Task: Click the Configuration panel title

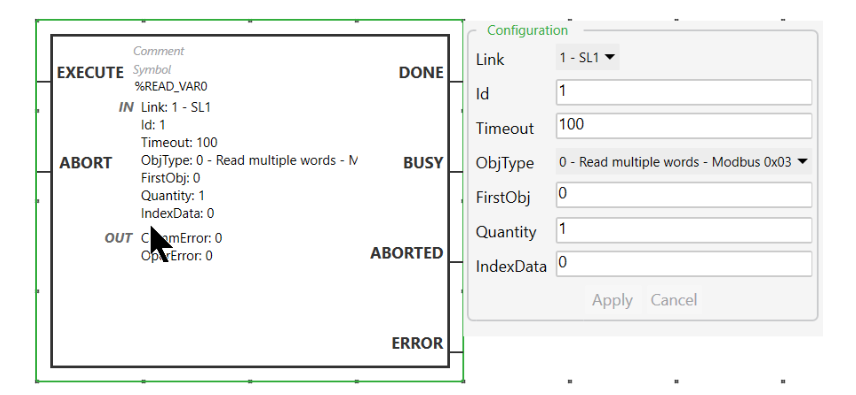Action: pyautogui.click(x=527, y=31)
